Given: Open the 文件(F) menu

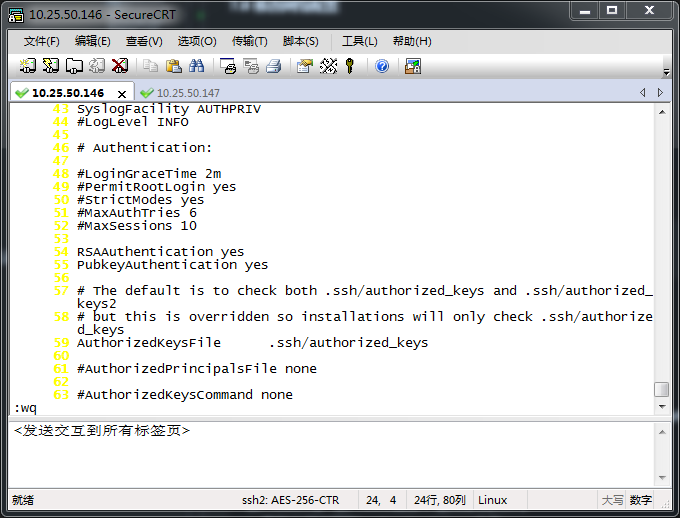Looking at the screenshot, I should coord(41,41).
